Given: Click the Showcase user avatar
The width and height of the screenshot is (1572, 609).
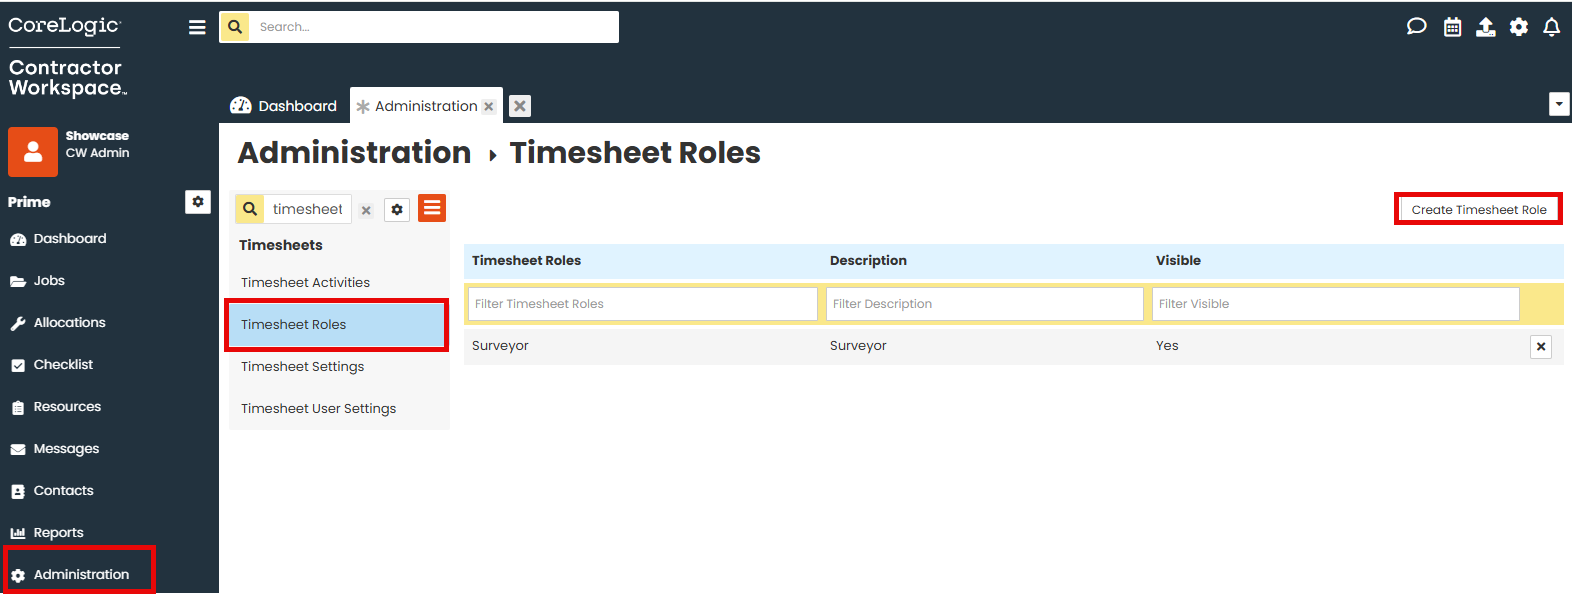Looking at the screenshot, I should coord(33,152).
